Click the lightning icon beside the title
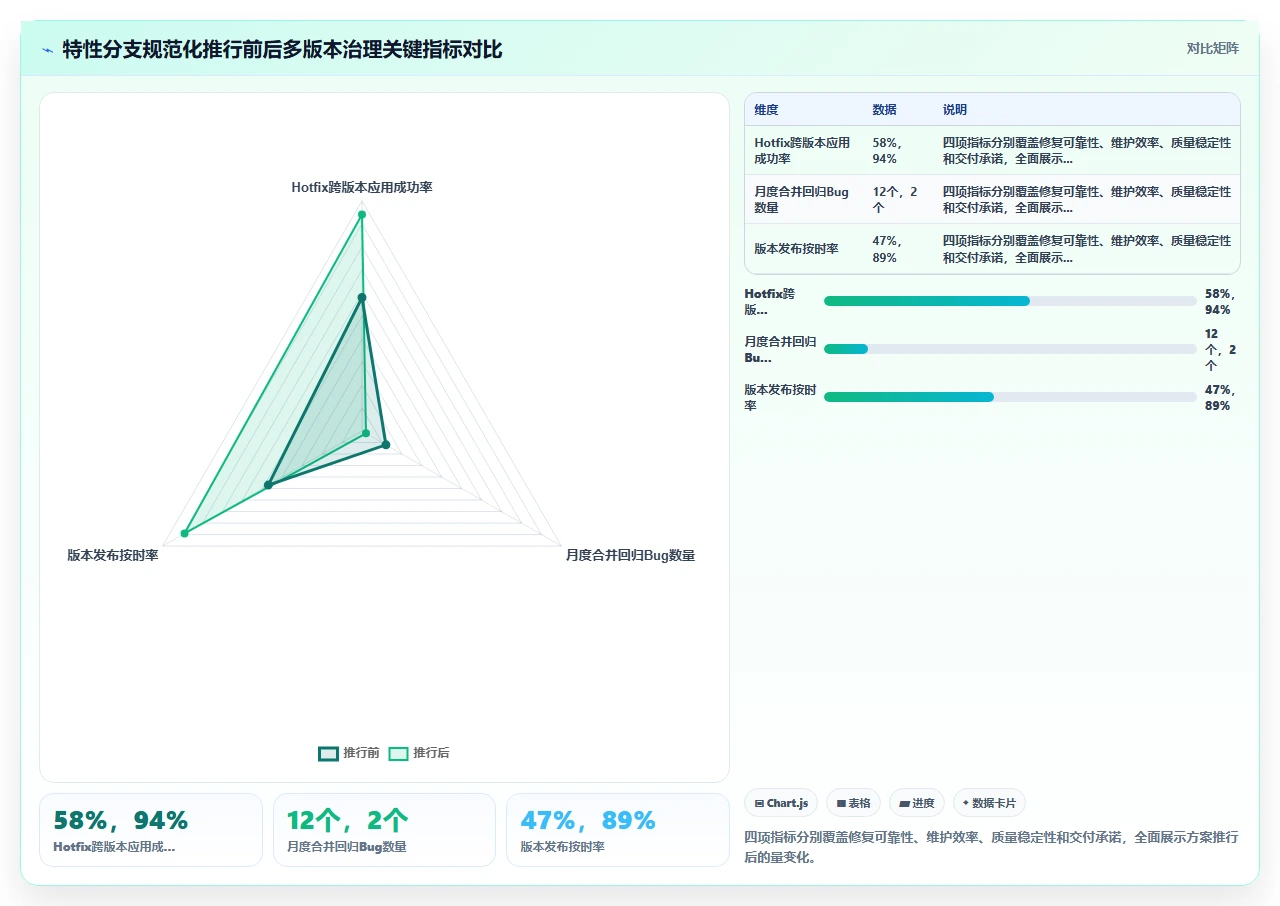Image resolution: width=1280 pixels, height=906 pixels. [48, 49]
